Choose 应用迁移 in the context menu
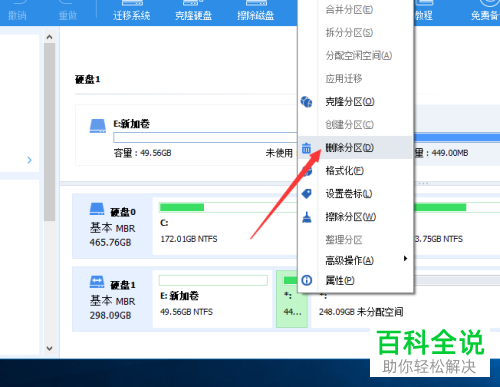Viewport: 500px width, 387px height. point(355,79)
